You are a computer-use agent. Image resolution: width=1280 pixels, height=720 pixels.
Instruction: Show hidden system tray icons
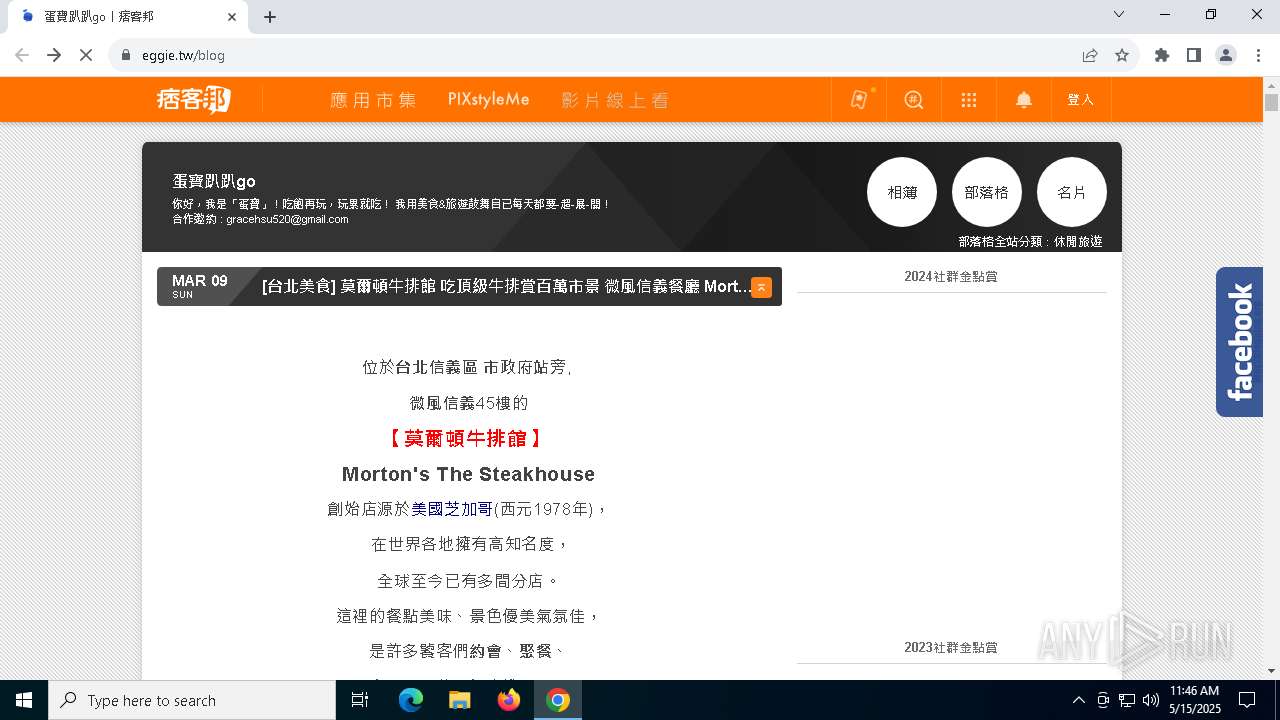1078,700
